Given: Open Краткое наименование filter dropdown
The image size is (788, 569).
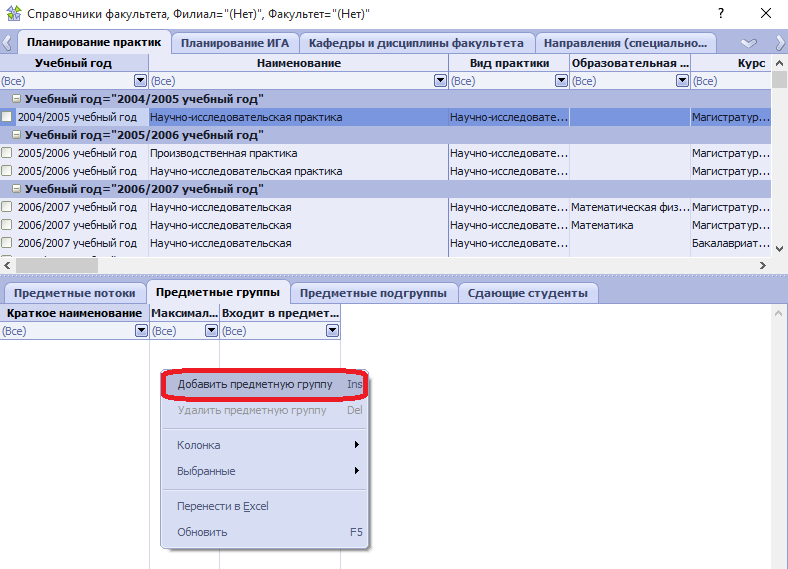Looking at the screenshot, I should click(x=141, y=331).
